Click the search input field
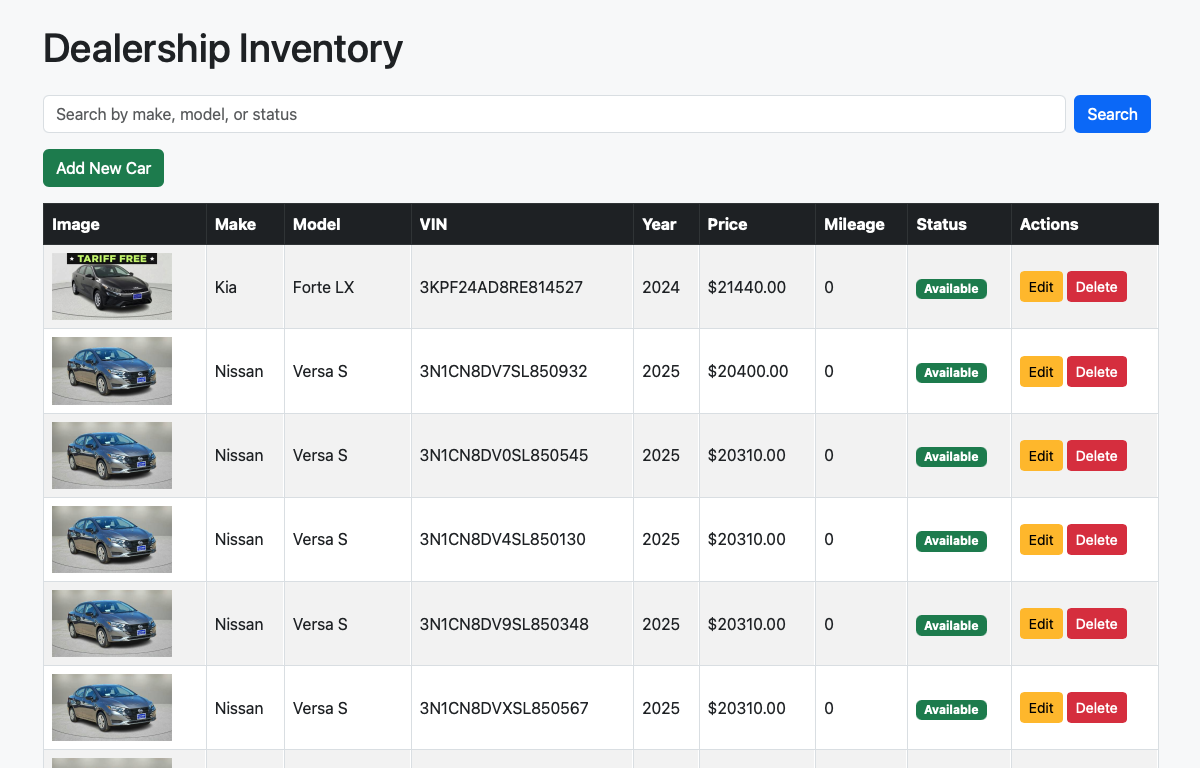The width and height of the screenshot is (1200, 768). pyautogui.click(x=554, y=114)
